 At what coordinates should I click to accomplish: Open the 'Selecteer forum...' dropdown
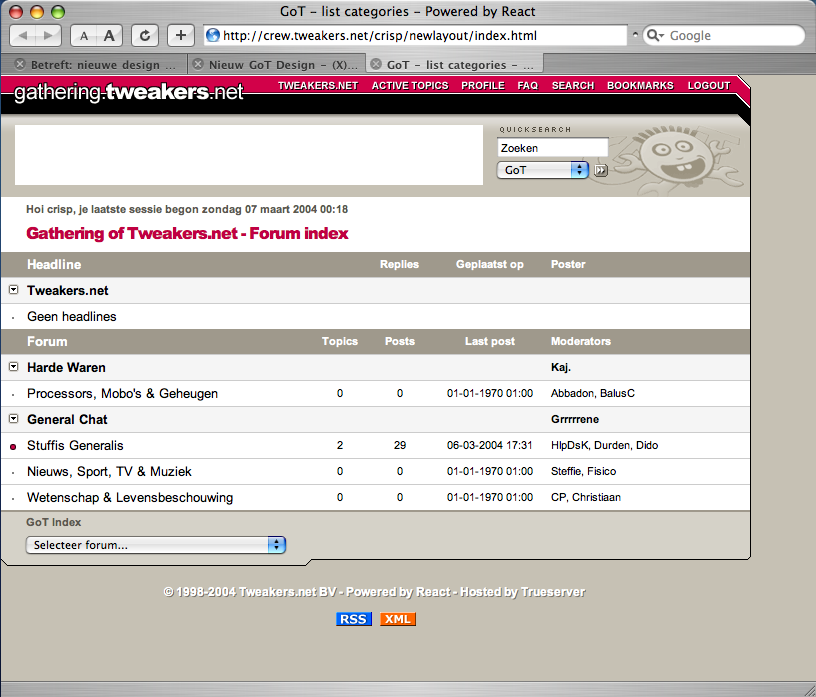156,545
